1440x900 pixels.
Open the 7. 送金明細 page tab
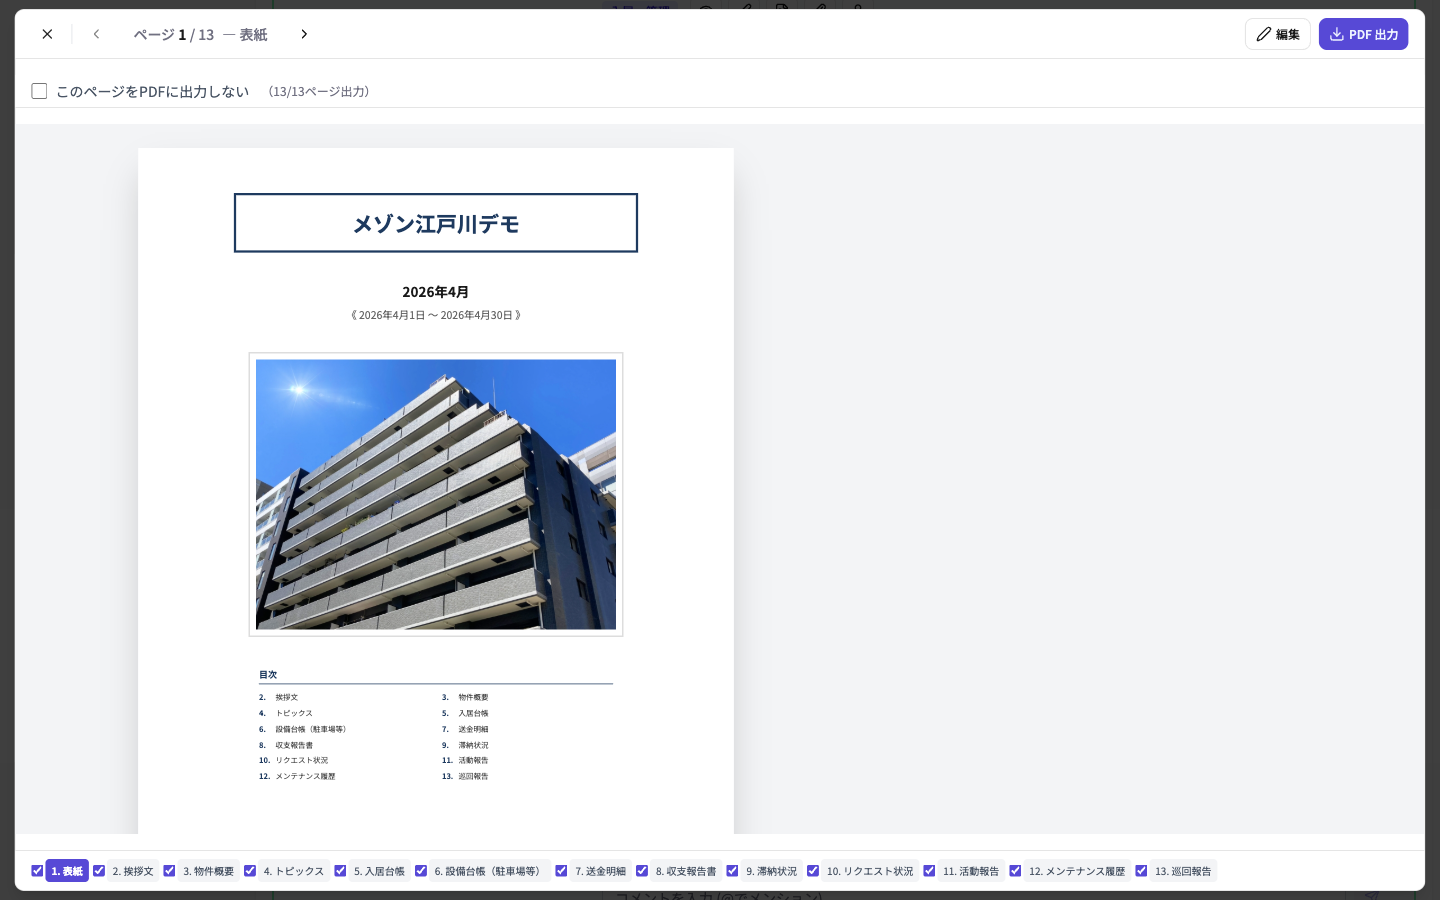pyautogui.click(x=600, y=871)
